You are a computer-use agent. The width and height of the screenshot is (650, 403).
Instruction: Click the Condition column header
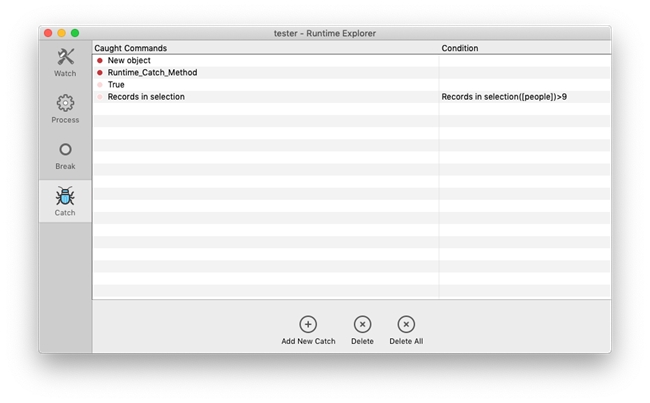523,48
